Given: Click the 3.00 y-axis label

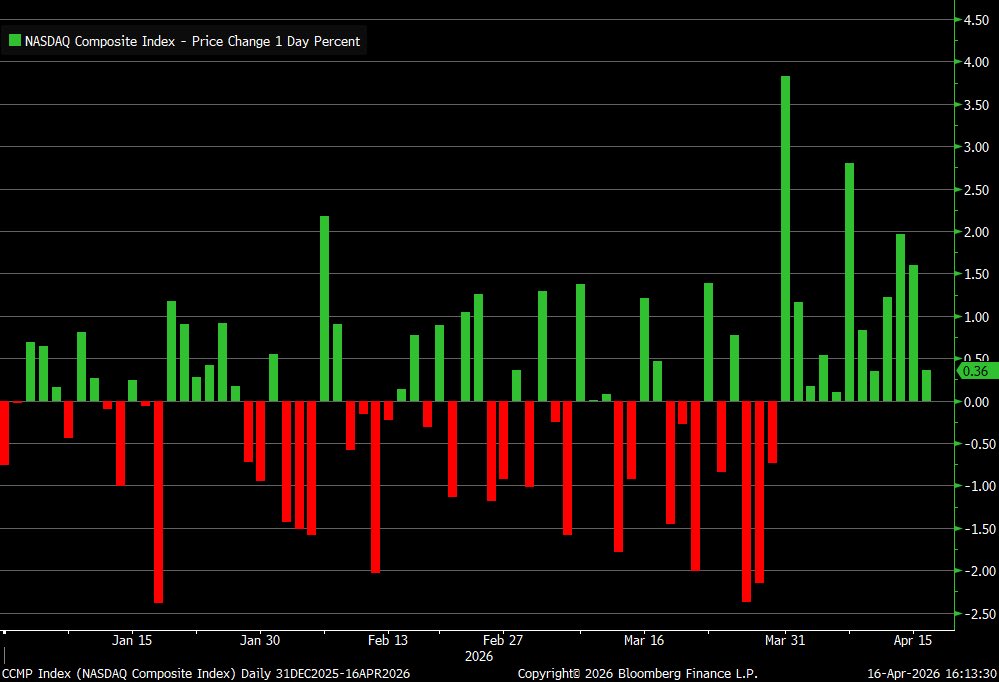Looking at the screenshot, I should [976, 147].
